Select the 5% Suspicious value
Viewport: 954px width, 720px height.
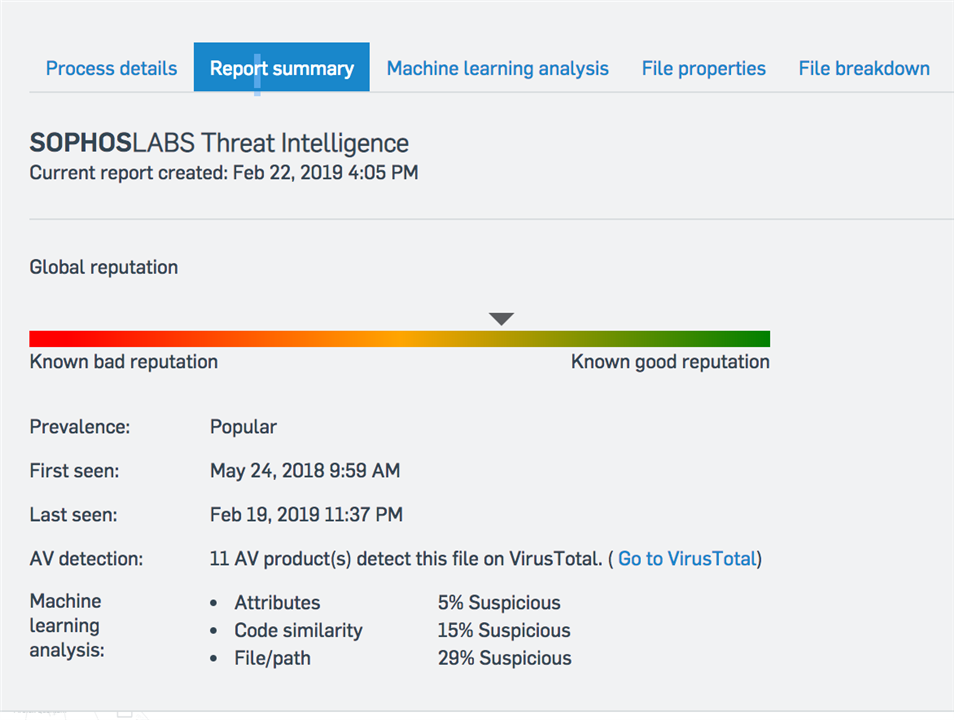click(499, 603)
